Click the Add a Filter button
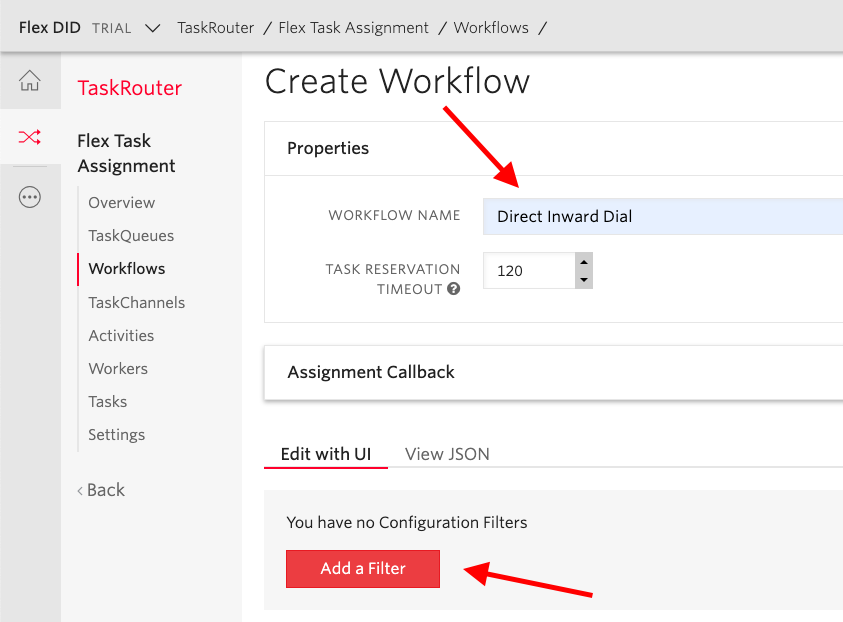The width and height of the screenshot is (843, 622). point(363,569)
